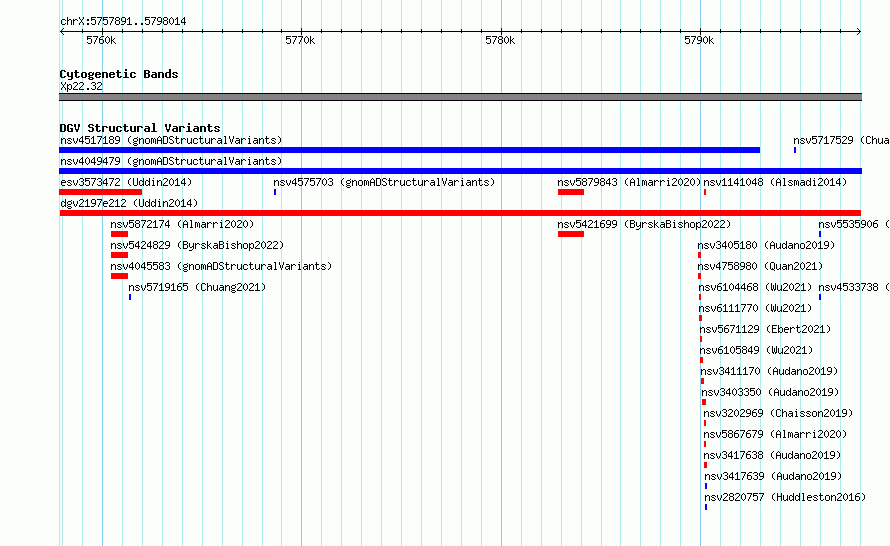Click the 5770k ruler tick label
890x546 pixels.
coord(300,40)
